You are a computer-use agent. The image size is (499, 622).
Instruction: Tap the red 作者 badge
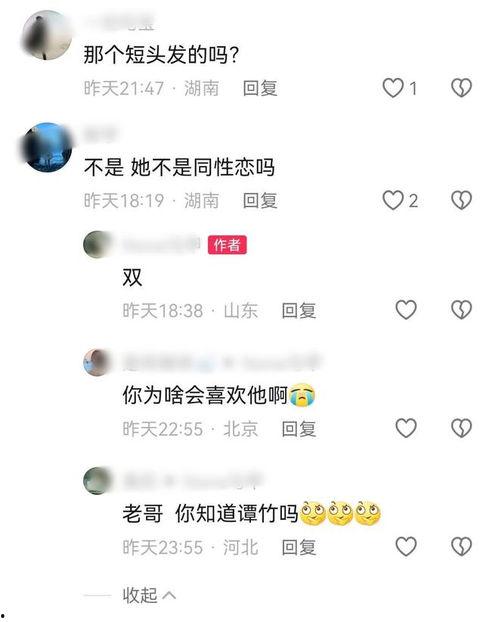pyautogui.click(x=227, y=245)
